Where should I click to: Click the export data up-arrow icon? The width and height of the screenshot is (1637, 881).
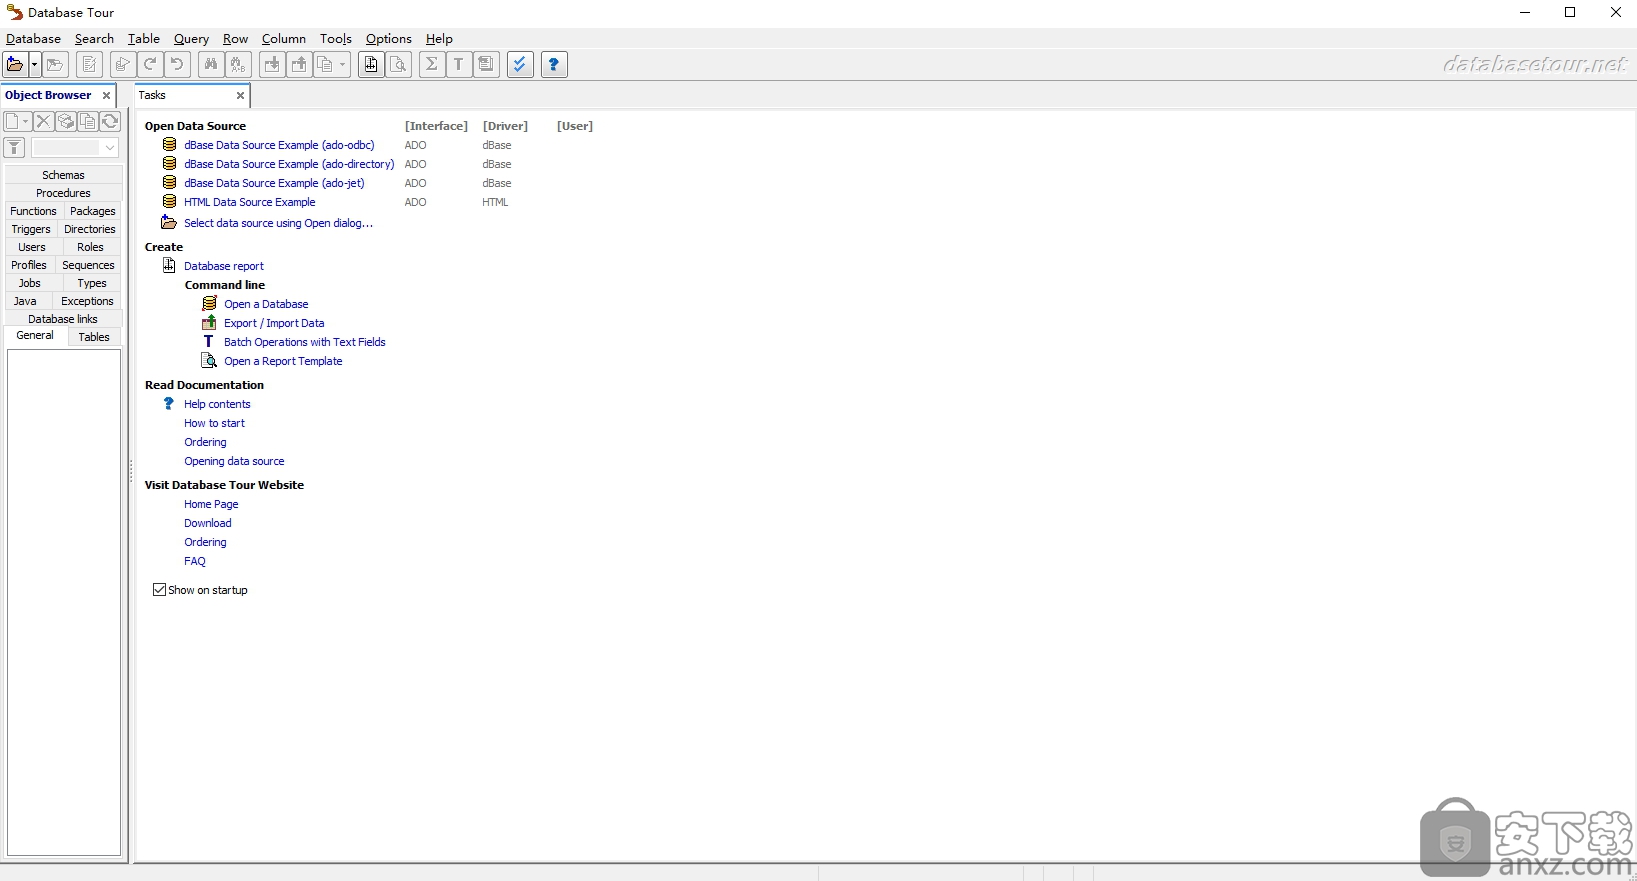coord(299,65)
